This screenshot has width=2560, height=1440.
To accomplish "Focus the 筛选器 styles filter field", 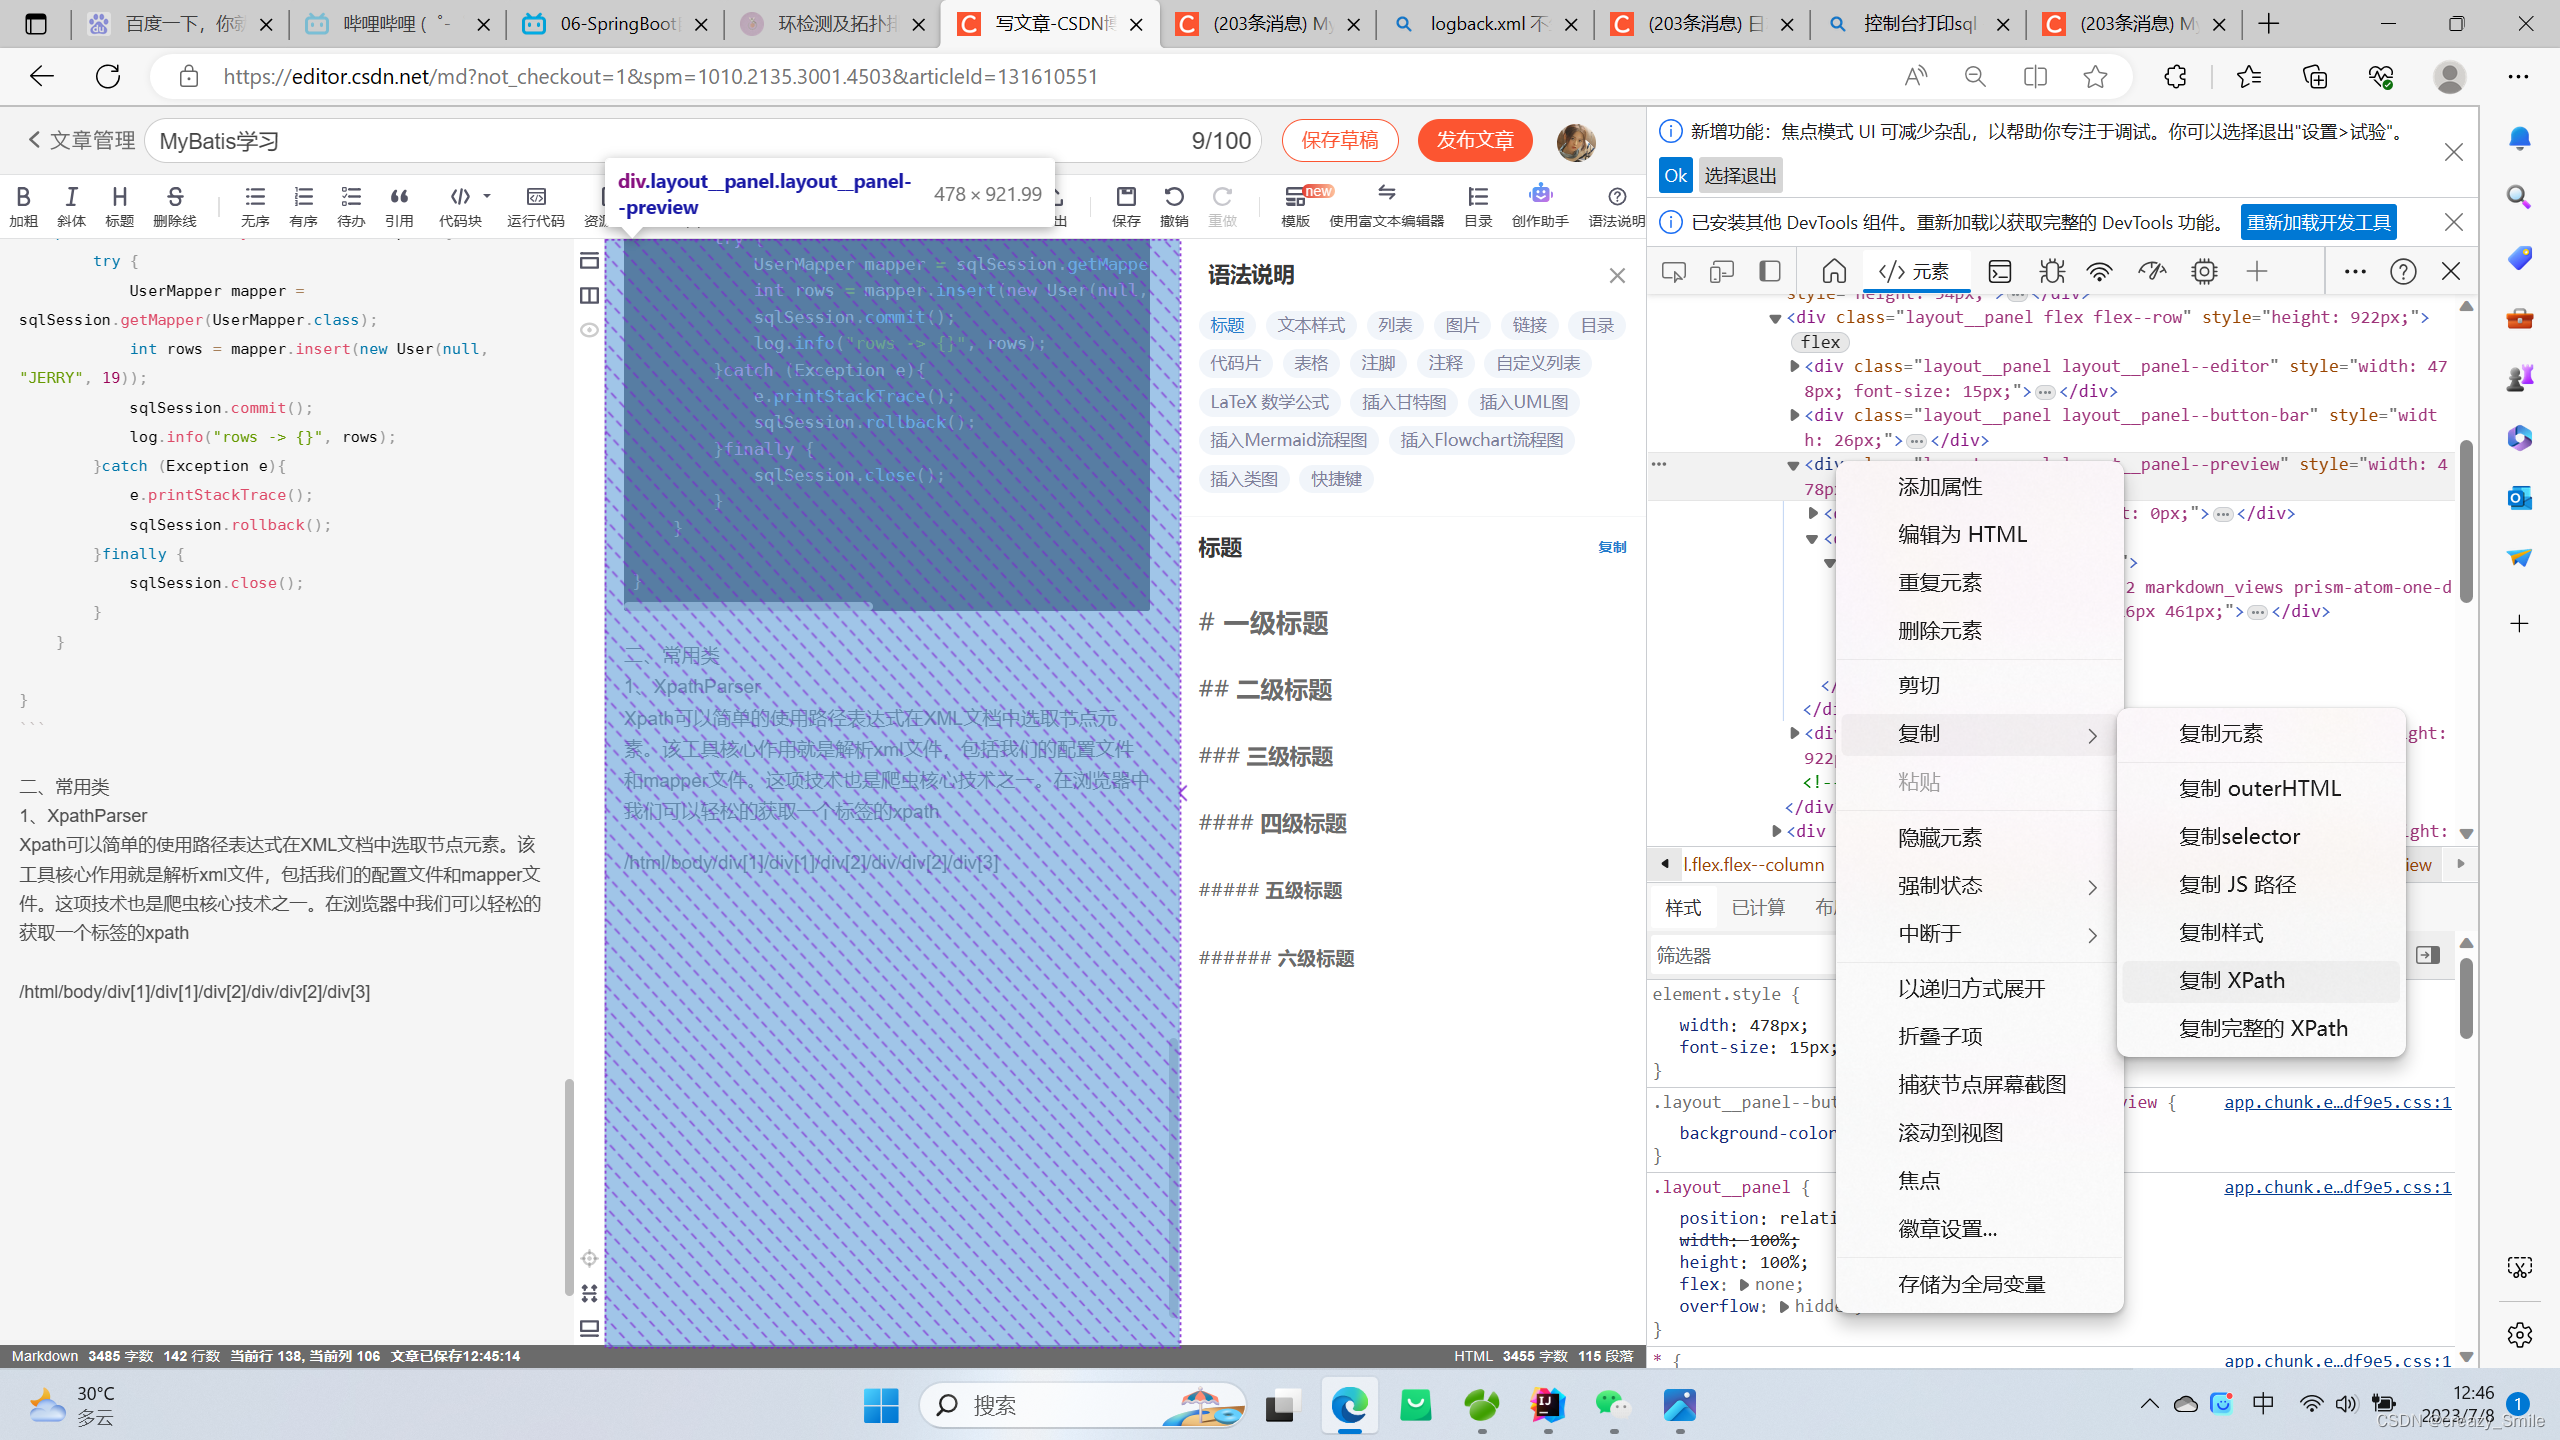I will [1742, 956].
